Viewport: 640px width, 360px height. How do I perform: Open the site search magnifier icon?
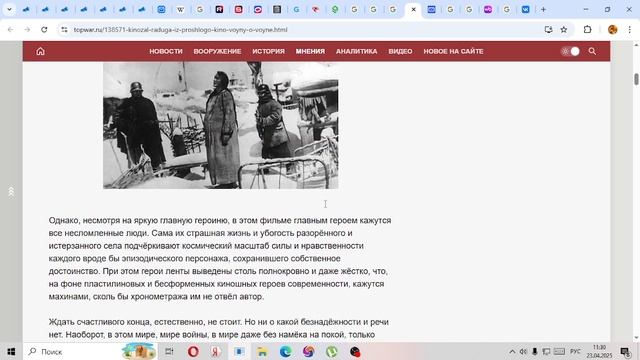pyautogui.click(x=592, y=51)
